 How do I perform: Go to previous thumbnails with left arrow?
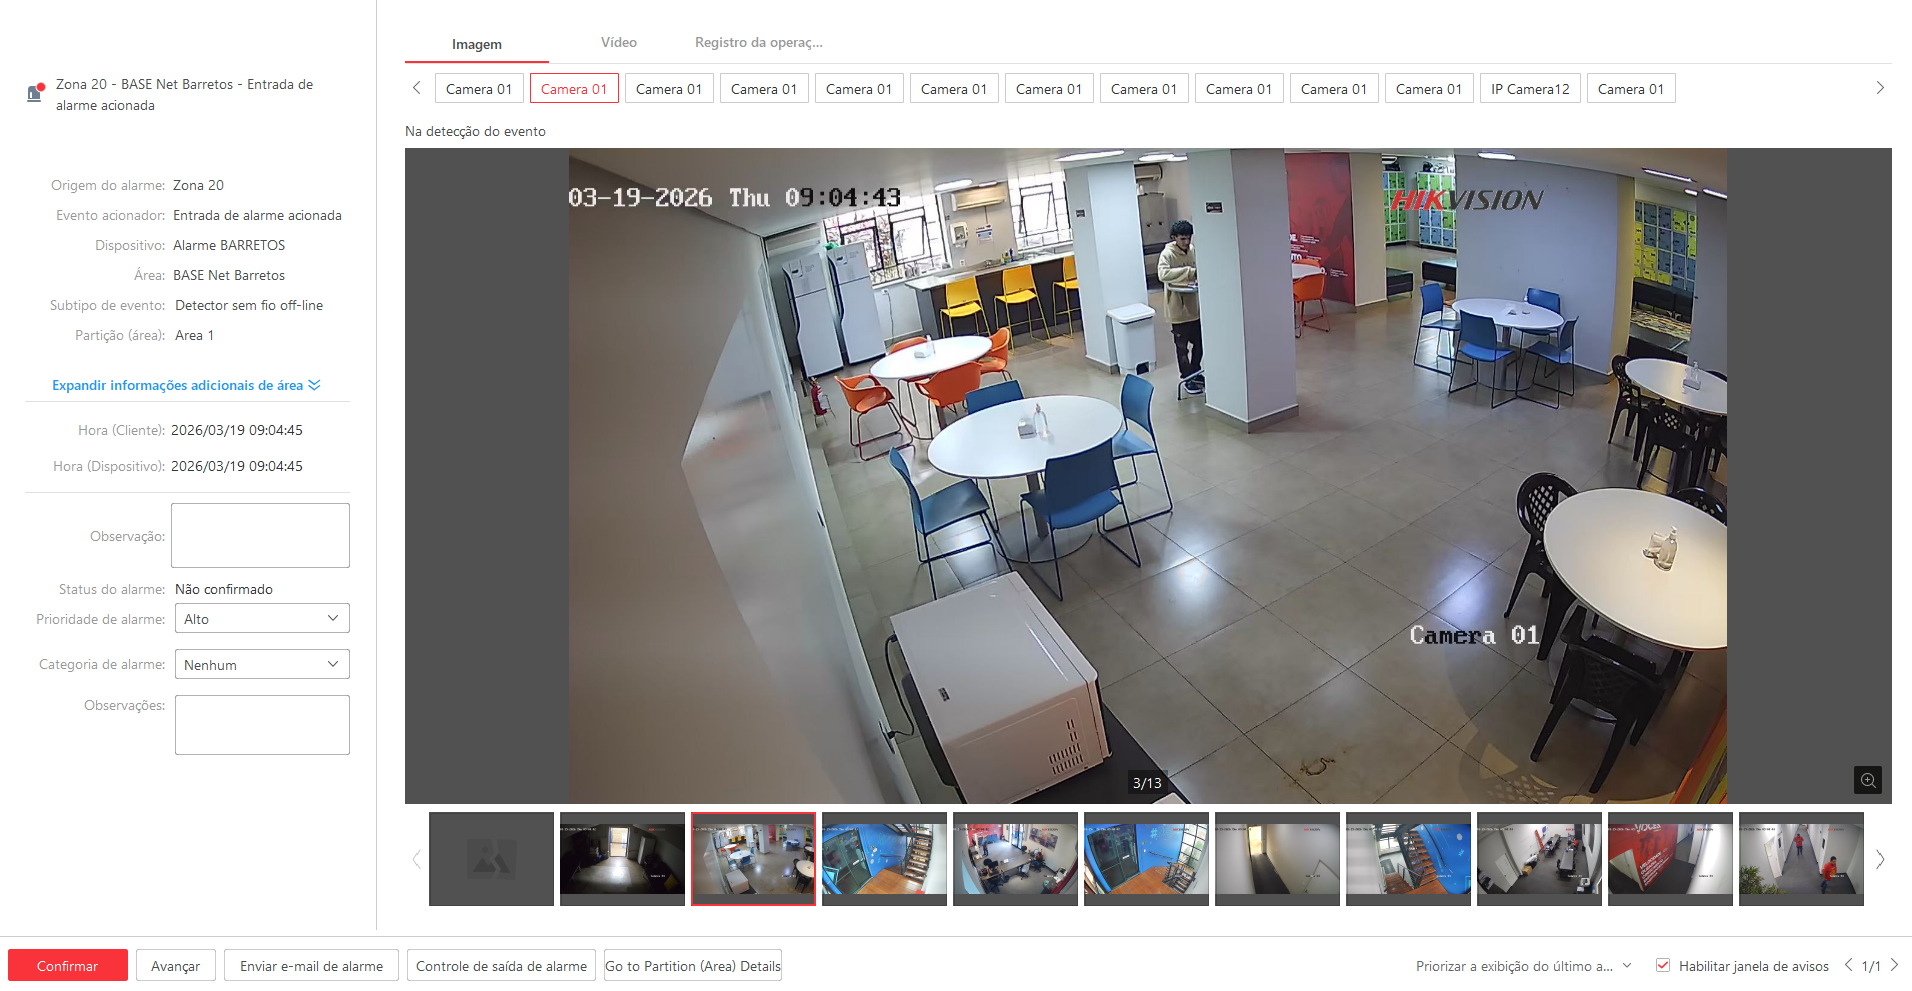coord(417,859)
